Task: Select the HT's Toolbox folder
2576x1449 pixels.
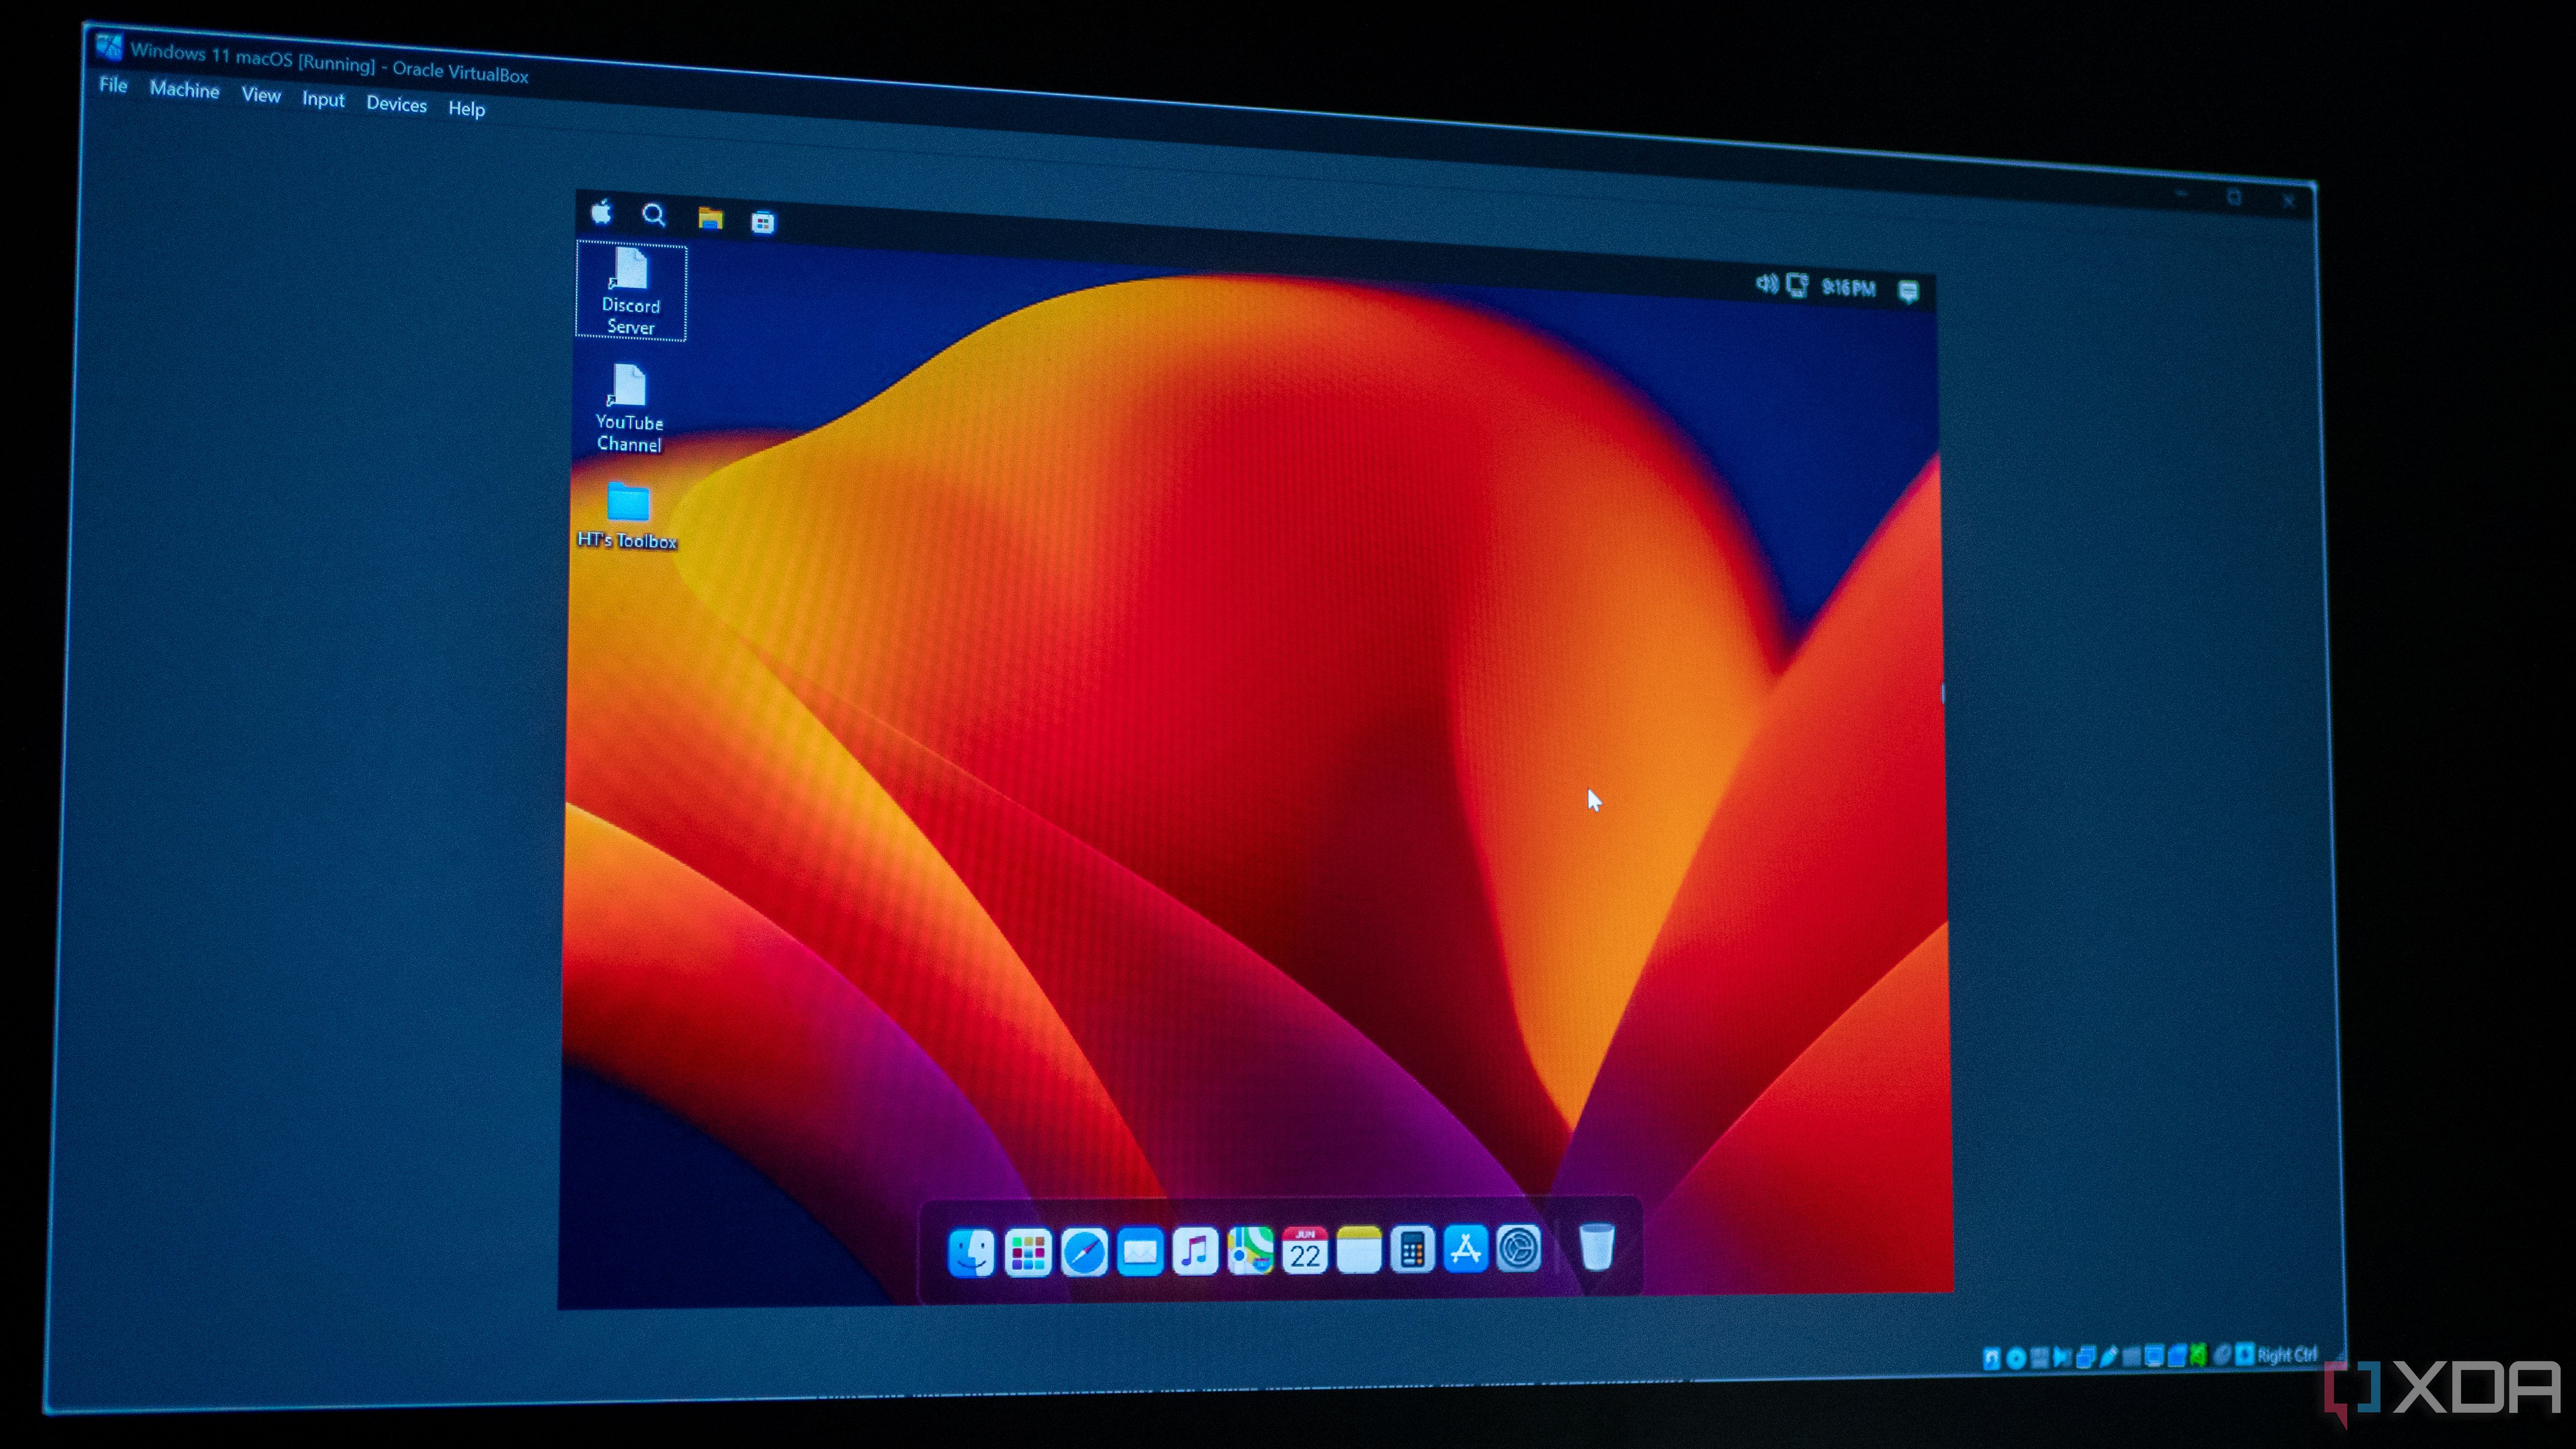Action: (628, 516)
